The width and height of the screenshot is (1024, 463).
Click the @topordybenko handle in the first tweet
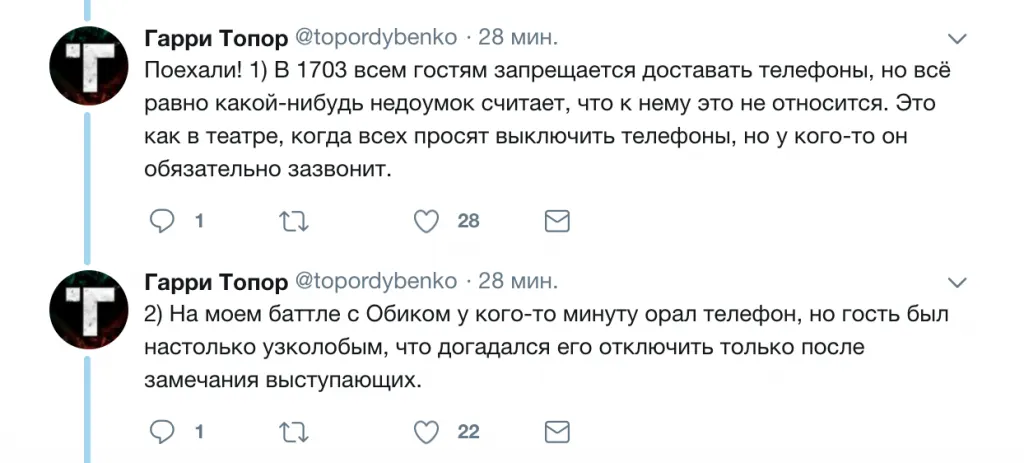[376, 38]
